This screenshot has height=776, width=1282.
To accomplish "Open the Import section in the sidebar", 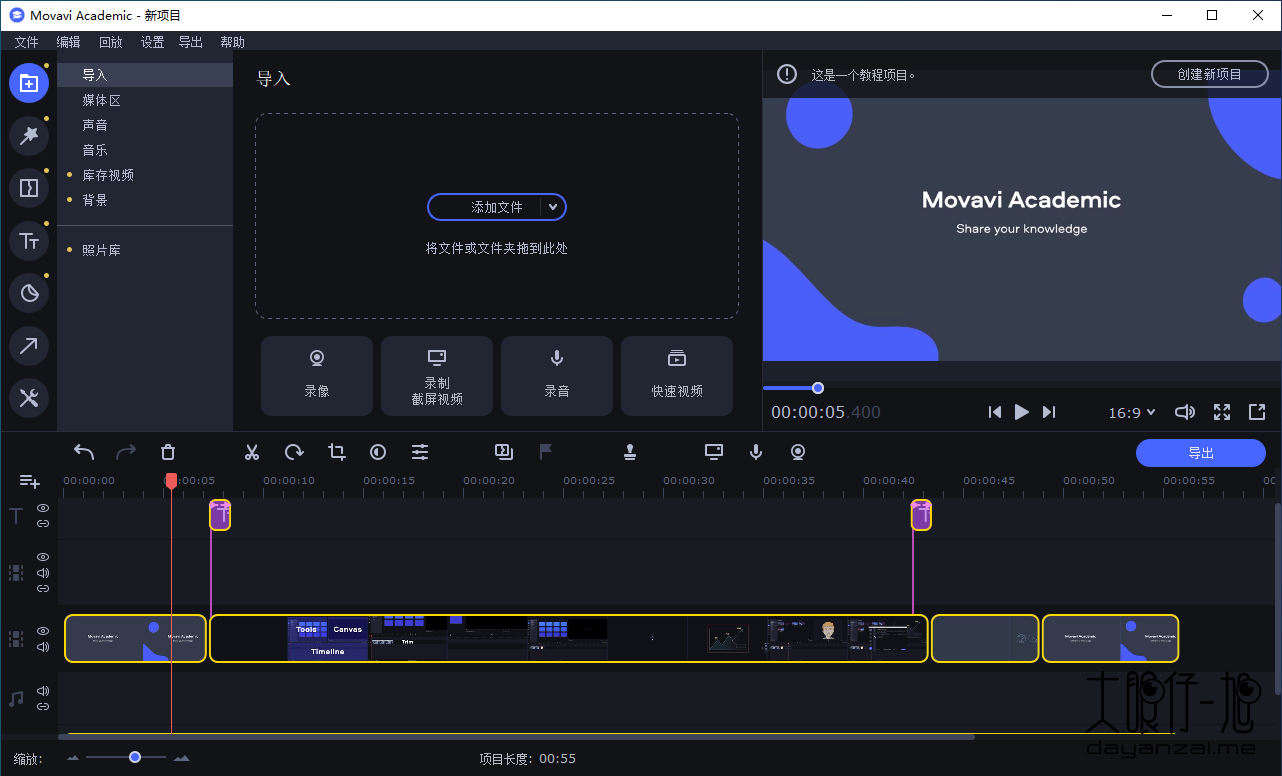I will (145, 75).
